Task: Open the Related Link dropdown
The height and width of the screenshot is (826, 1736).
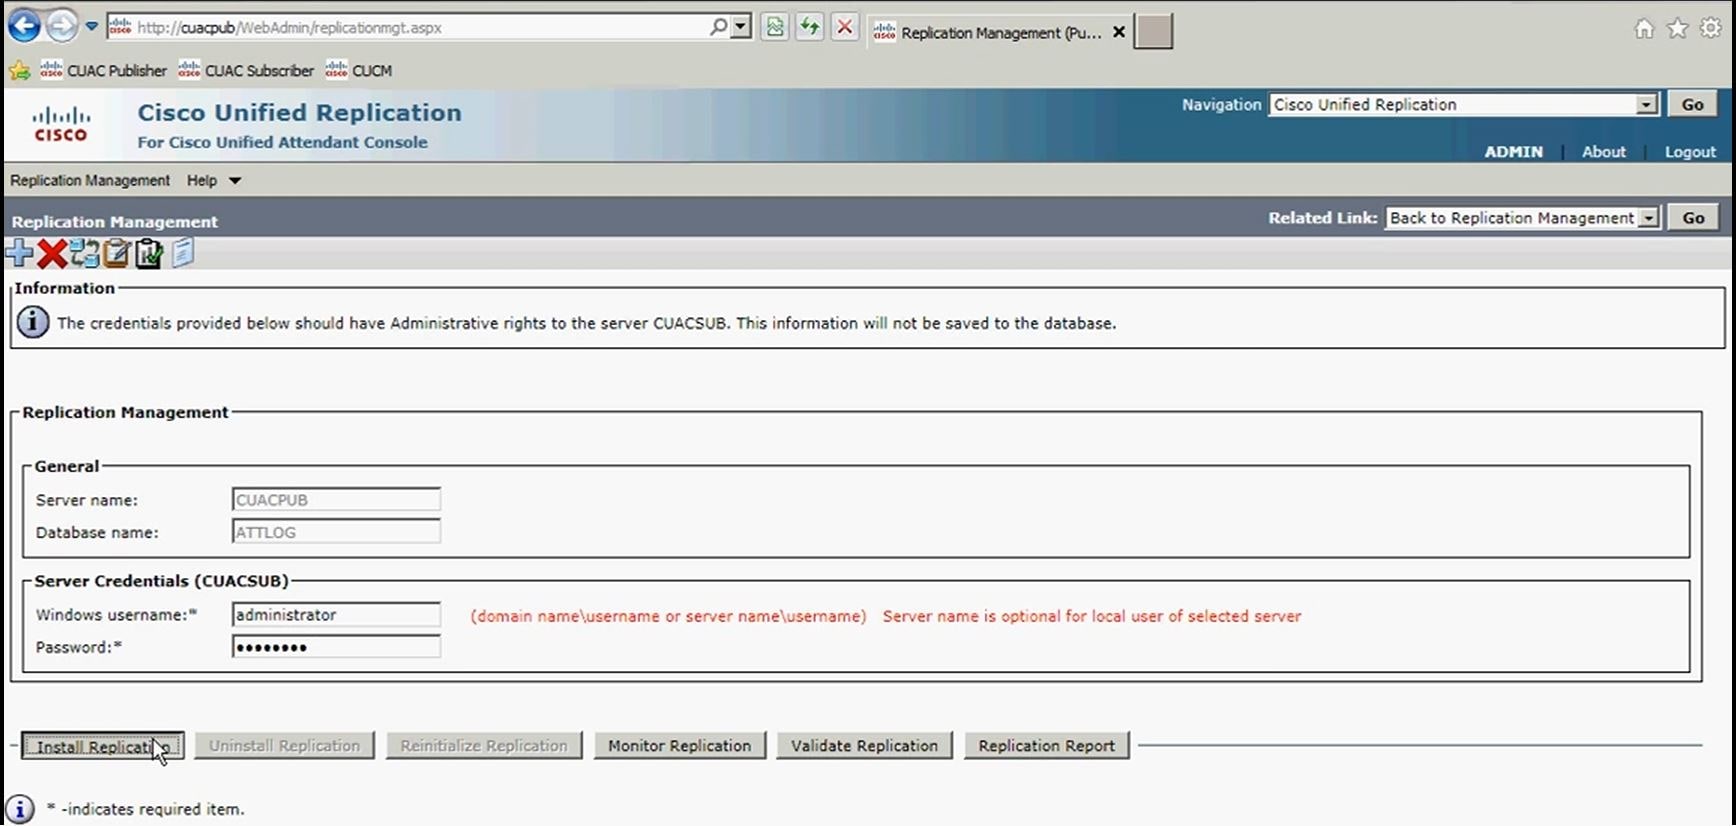Action: [x=1522, y=218]
